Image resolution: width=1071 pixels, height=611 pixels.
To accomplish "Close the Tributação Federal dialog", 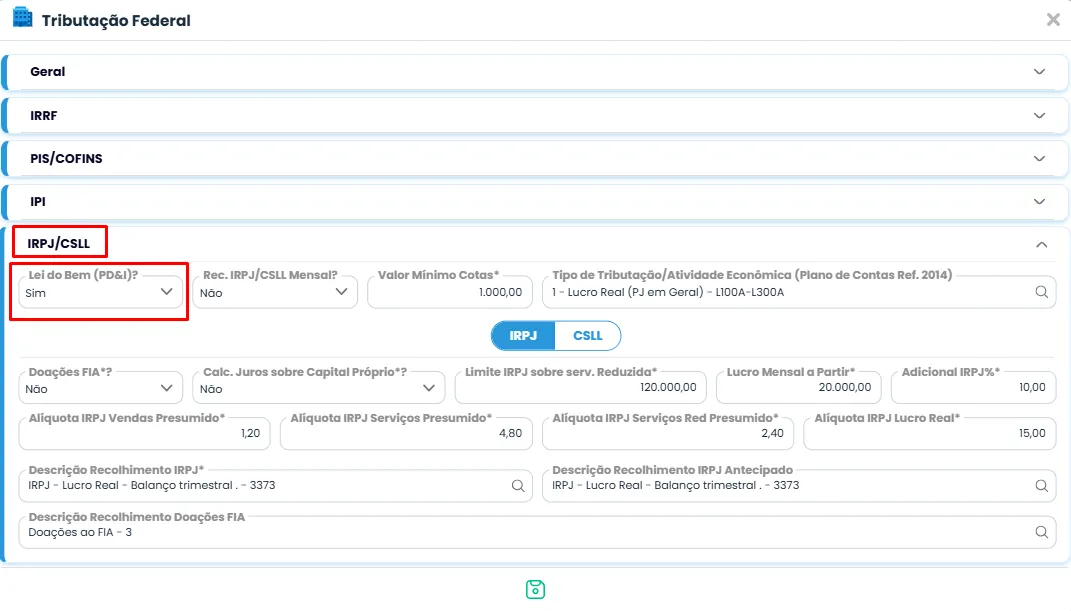I will 1053,20.
